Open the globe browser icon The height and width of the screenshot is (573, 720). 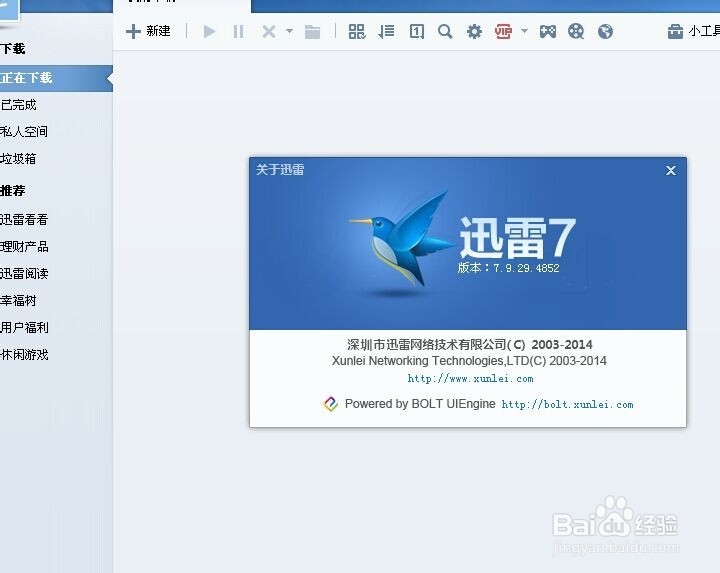click(605, 32)
